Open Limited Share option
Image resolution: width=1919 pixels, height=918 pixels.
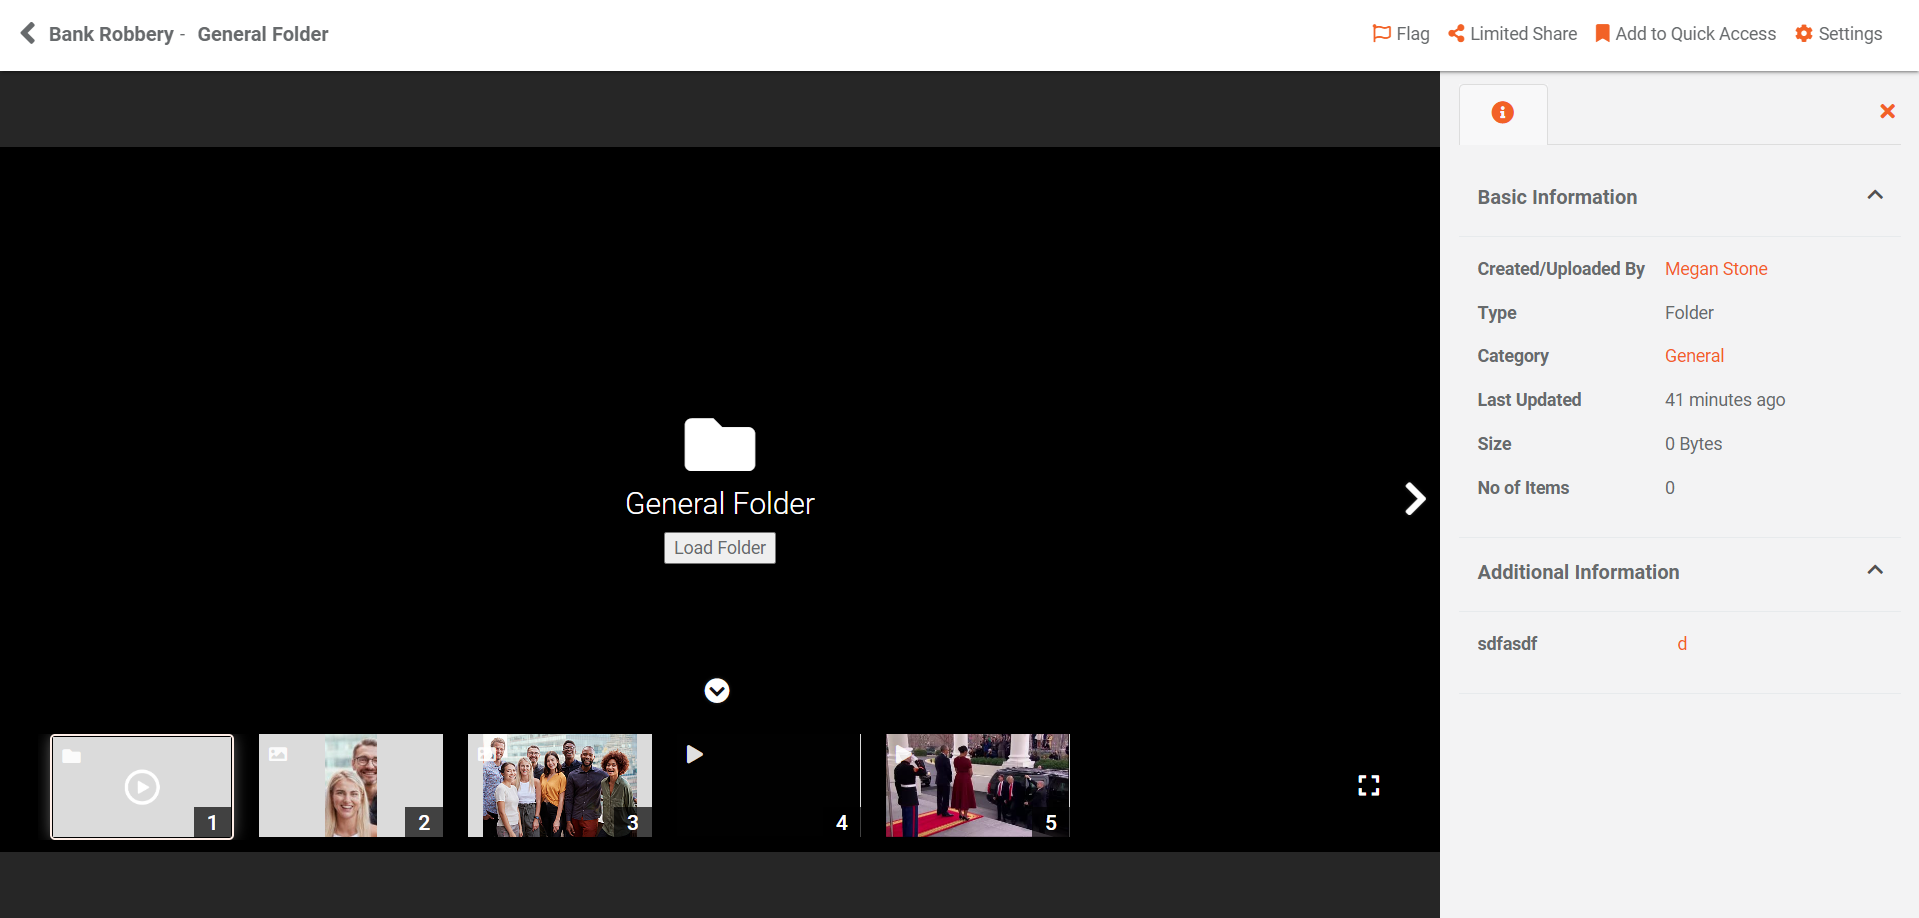[1512, 34]
